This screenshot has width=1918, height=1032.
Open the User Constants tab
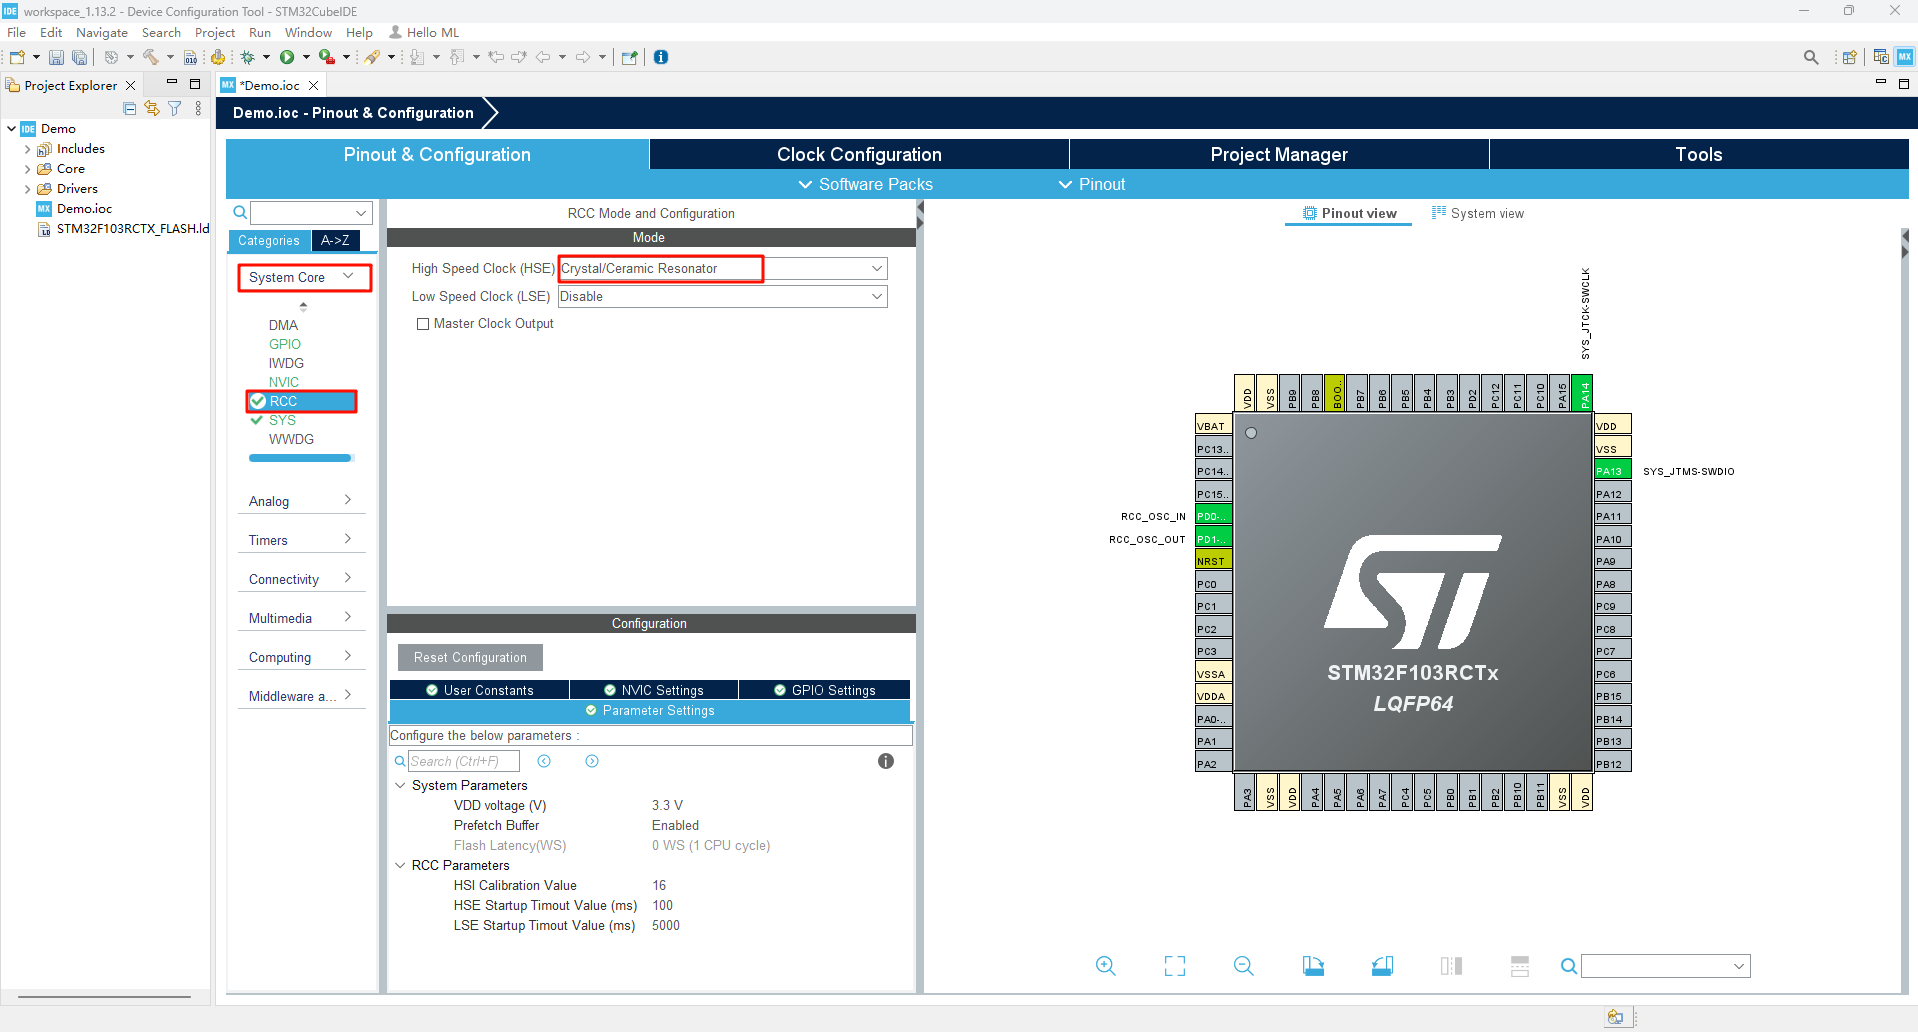pyautogui.click(x=479, y=690)
